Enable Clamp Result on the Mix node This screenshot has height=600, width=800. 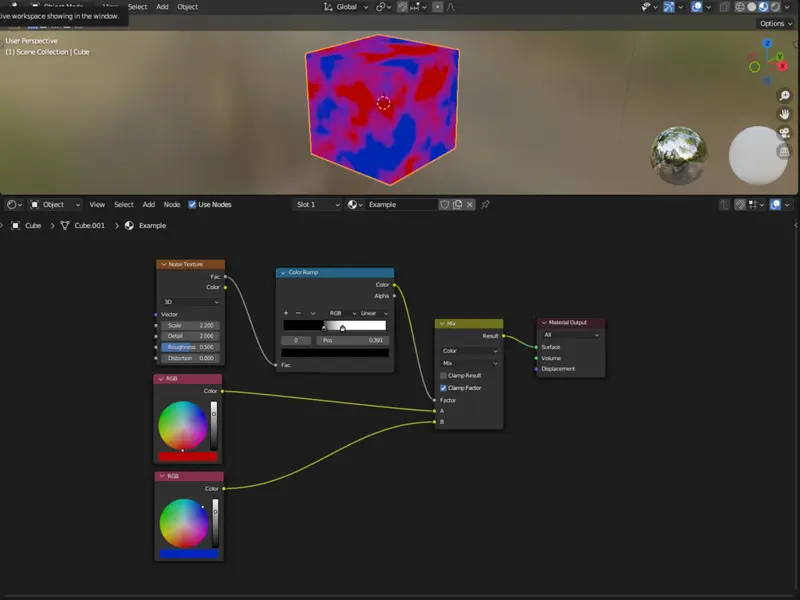pyautogui.click(x=442, y=377)
